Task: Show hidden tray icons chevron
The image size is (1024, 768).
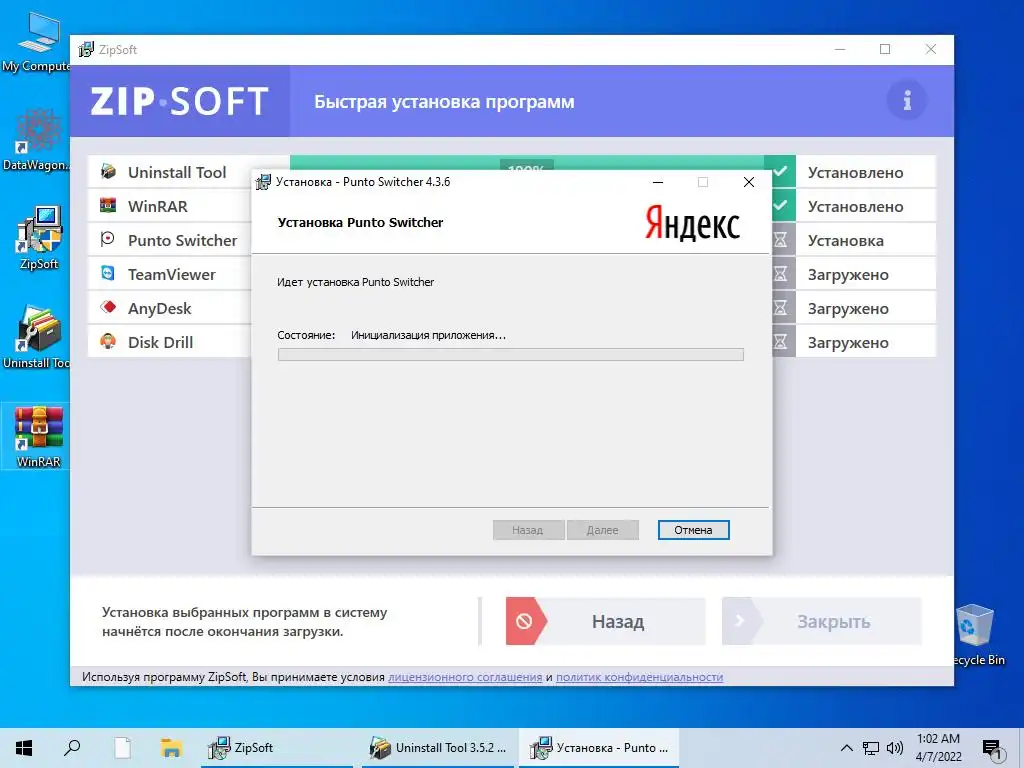Action: tap(846, 748)
